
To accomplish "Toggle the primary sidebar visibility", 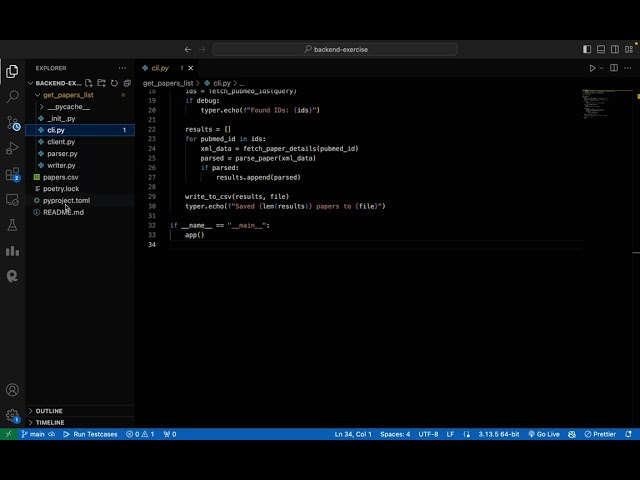I will coord(587,49).
